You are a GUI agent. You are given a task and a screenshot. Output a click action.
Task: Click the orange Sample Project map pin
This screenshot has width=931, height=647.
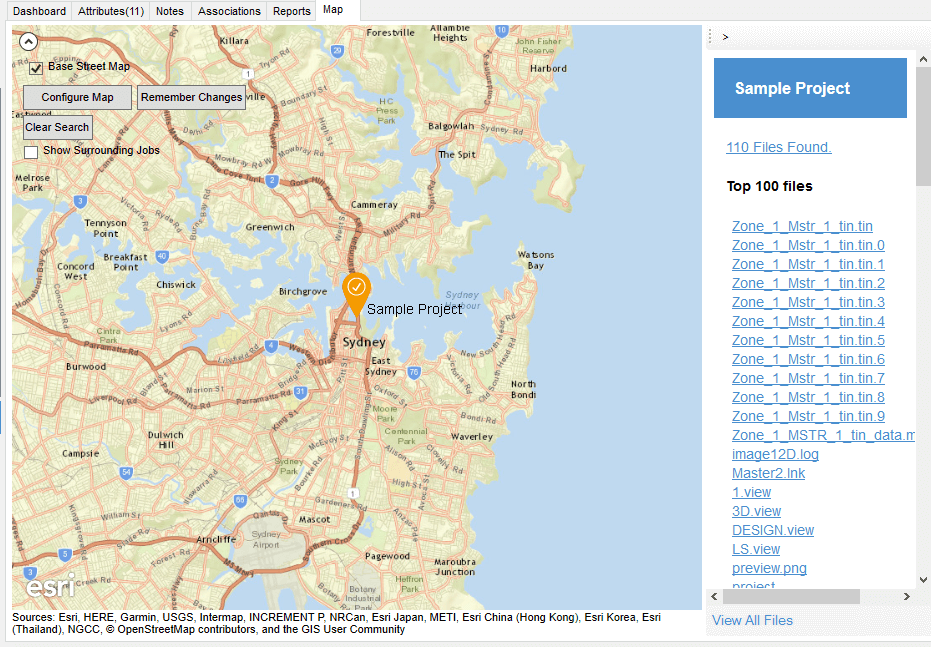point(356,291)
